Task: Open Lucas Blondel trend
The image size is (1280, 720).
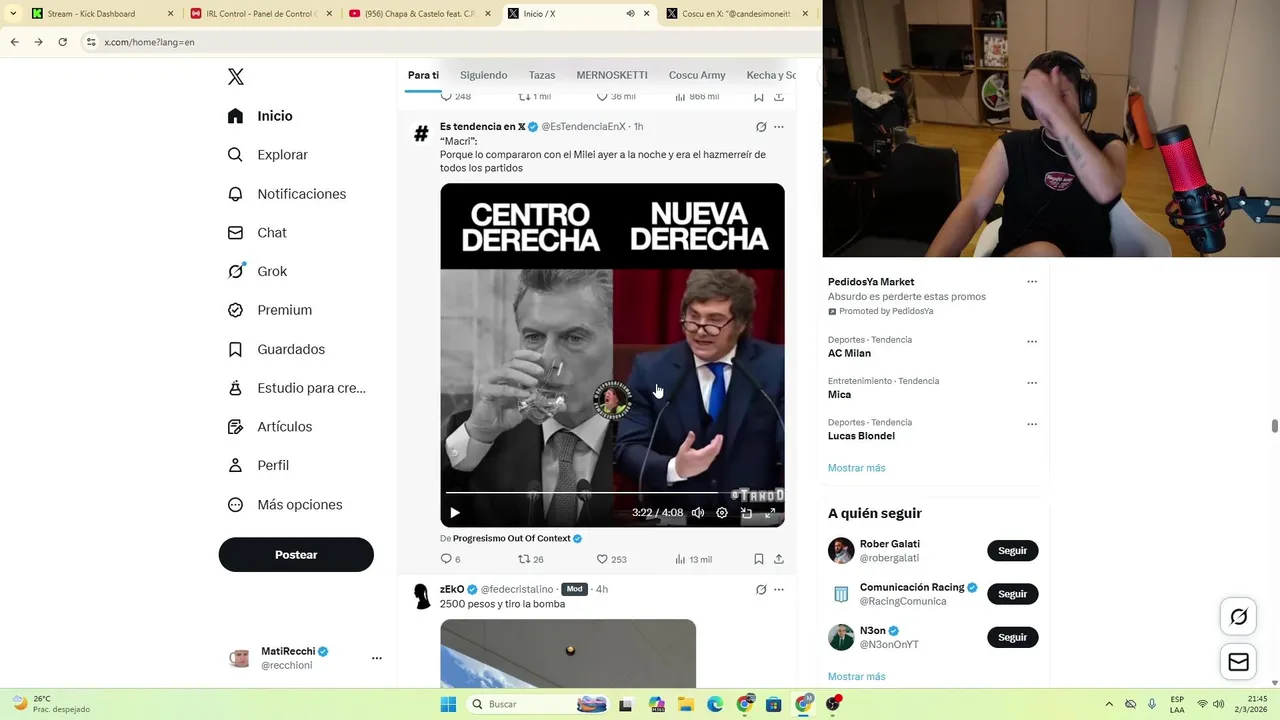Action: pyautogui.click(x=861, y=436)
